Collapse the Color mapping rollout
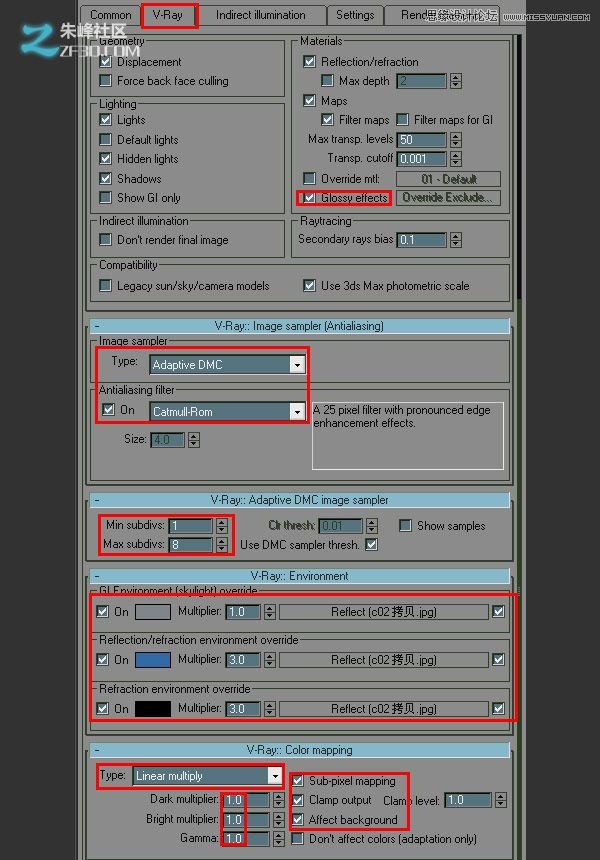 (299, 750)
